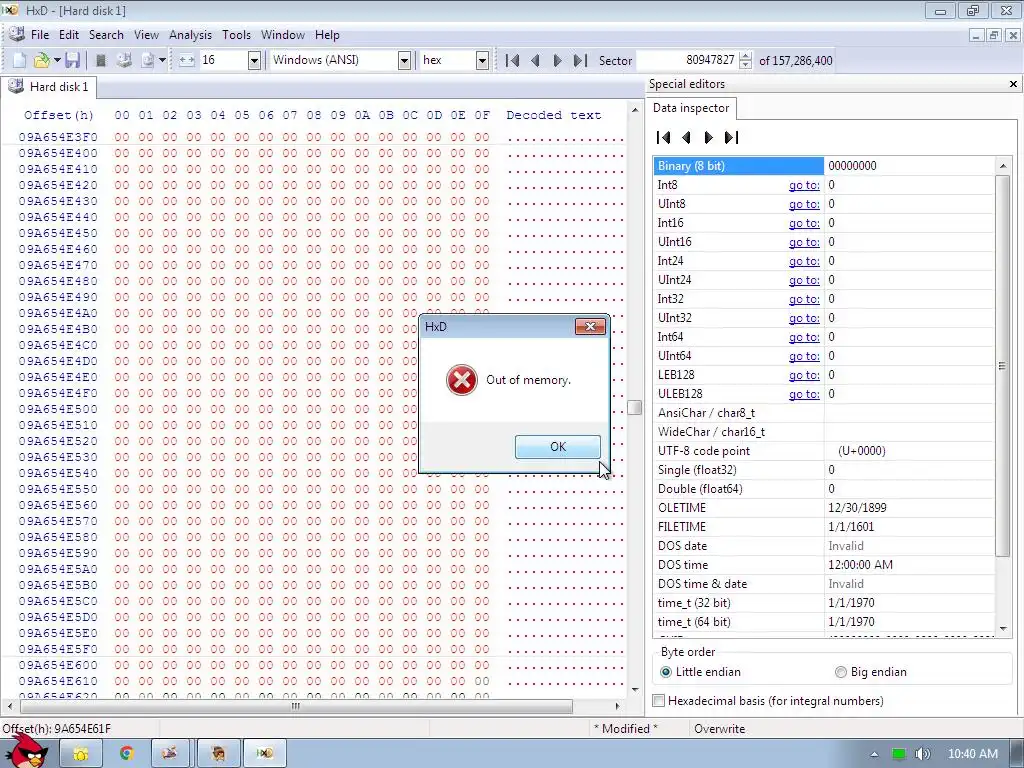Open the Analysis menu
Viewport: 1024px width, 768px height.
[x=190, y=35]
